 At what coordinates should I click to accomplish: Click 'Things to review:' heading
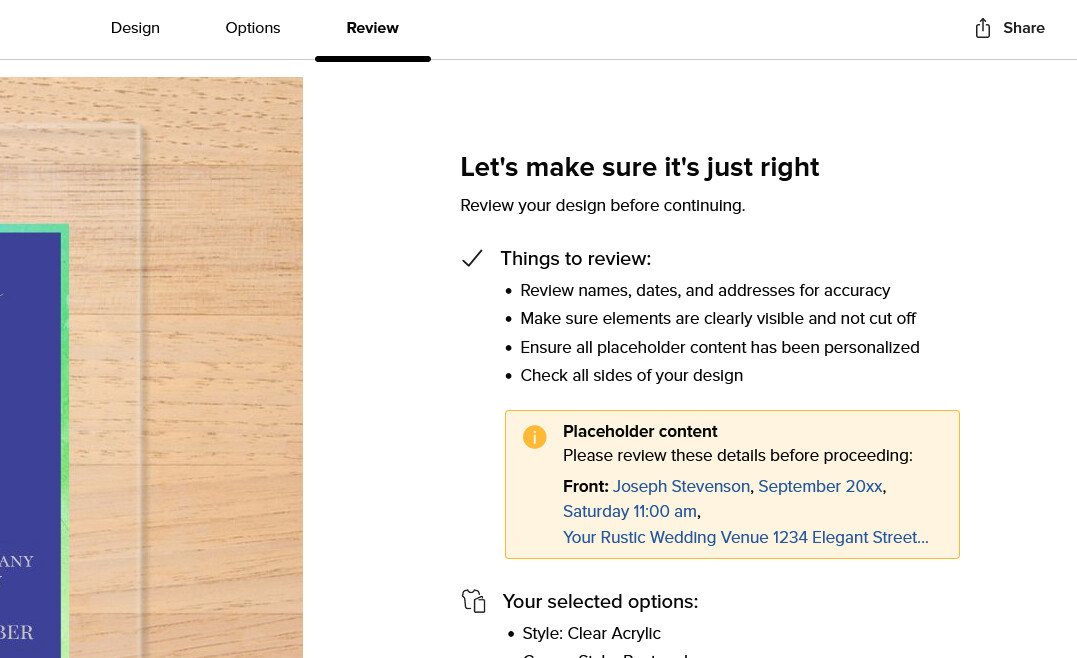coord(576,259)
